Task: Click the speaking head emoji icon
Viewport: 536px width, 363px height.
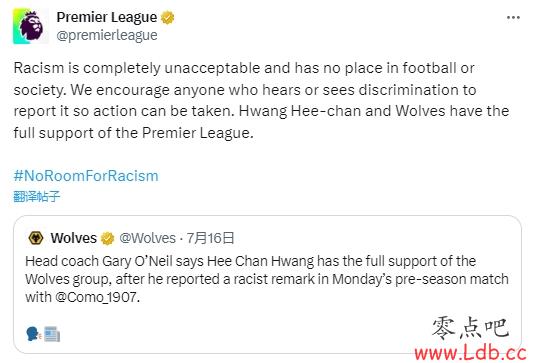Action: (x=34, y=334)
